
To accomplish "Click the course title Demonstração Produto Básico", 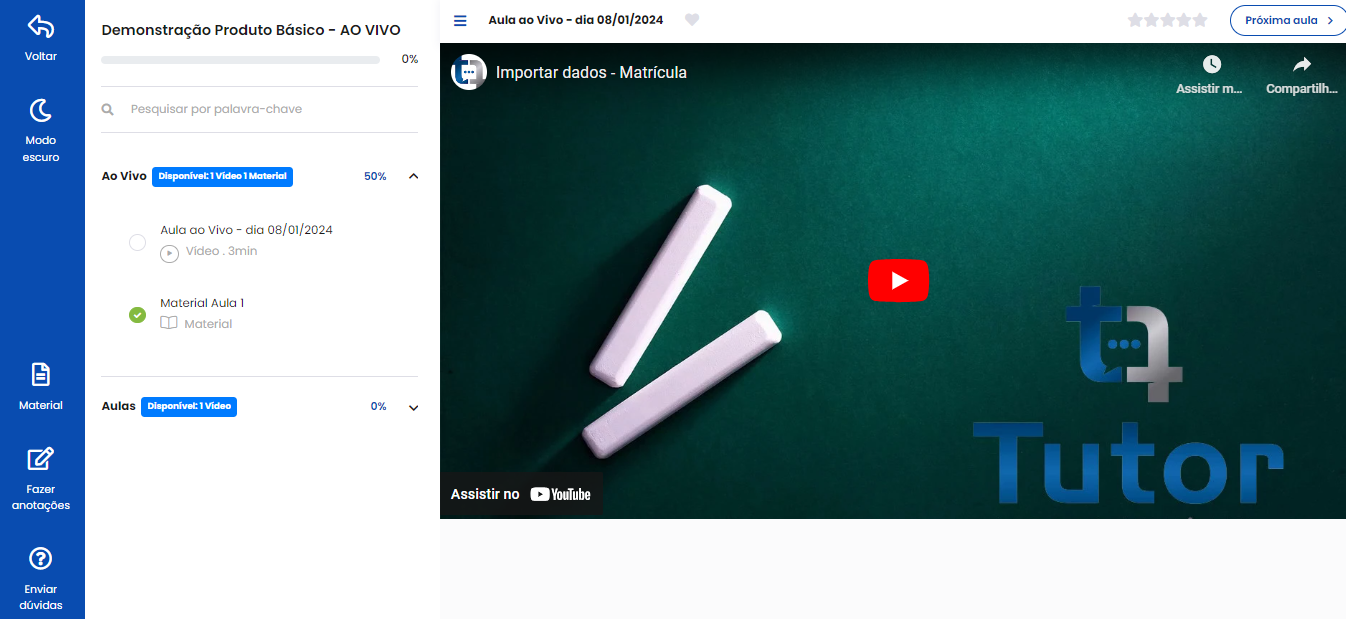I will pos(251,30).
